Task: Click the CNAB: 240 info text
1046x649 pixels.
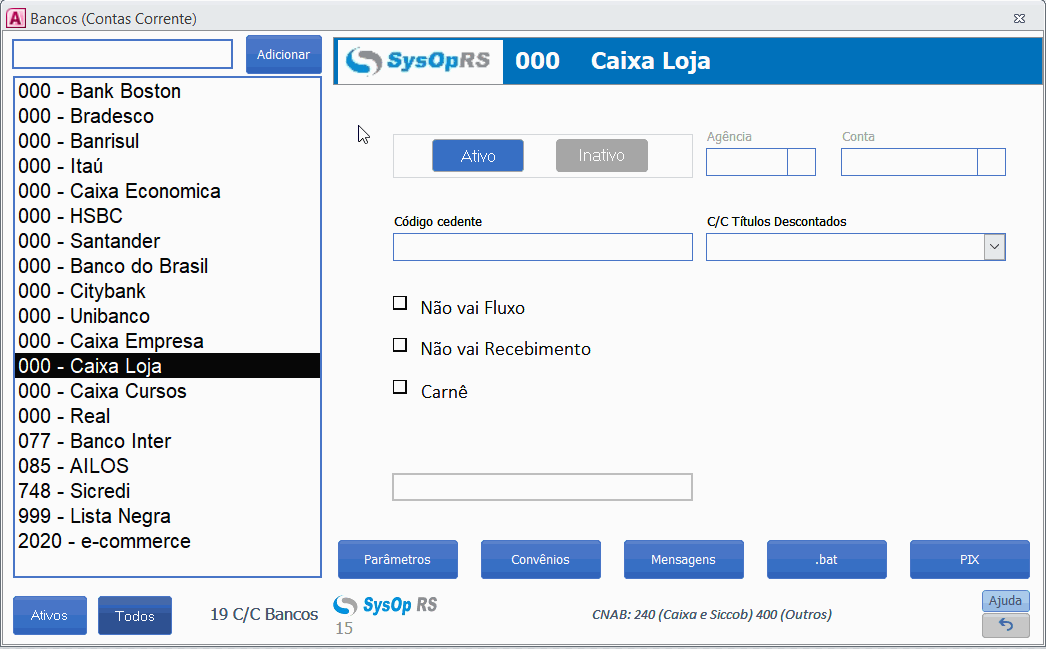Action: point(712,614)
